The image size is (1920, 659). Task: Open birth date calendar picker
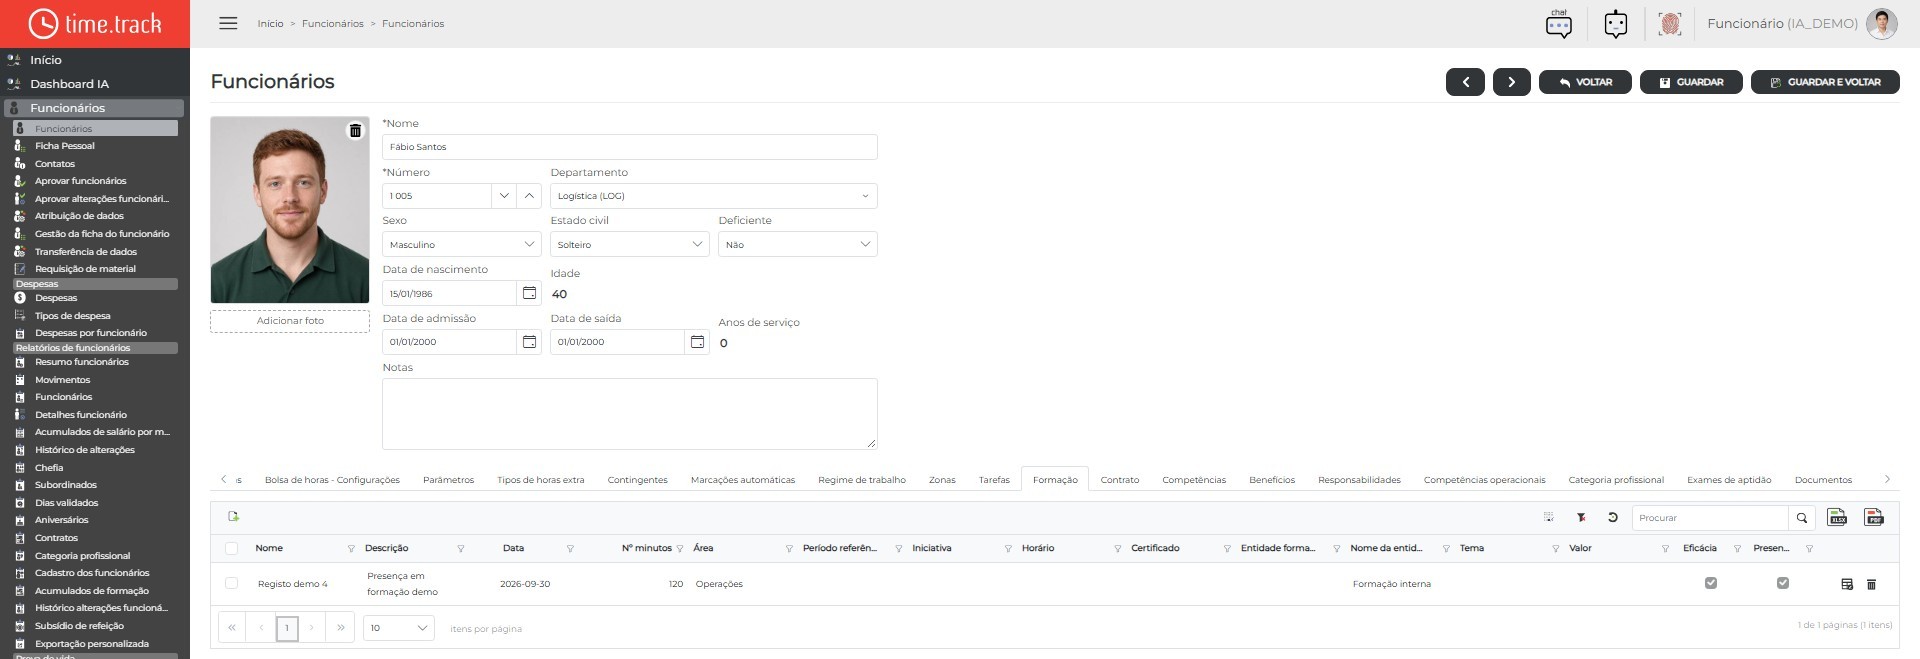(529, 293)
